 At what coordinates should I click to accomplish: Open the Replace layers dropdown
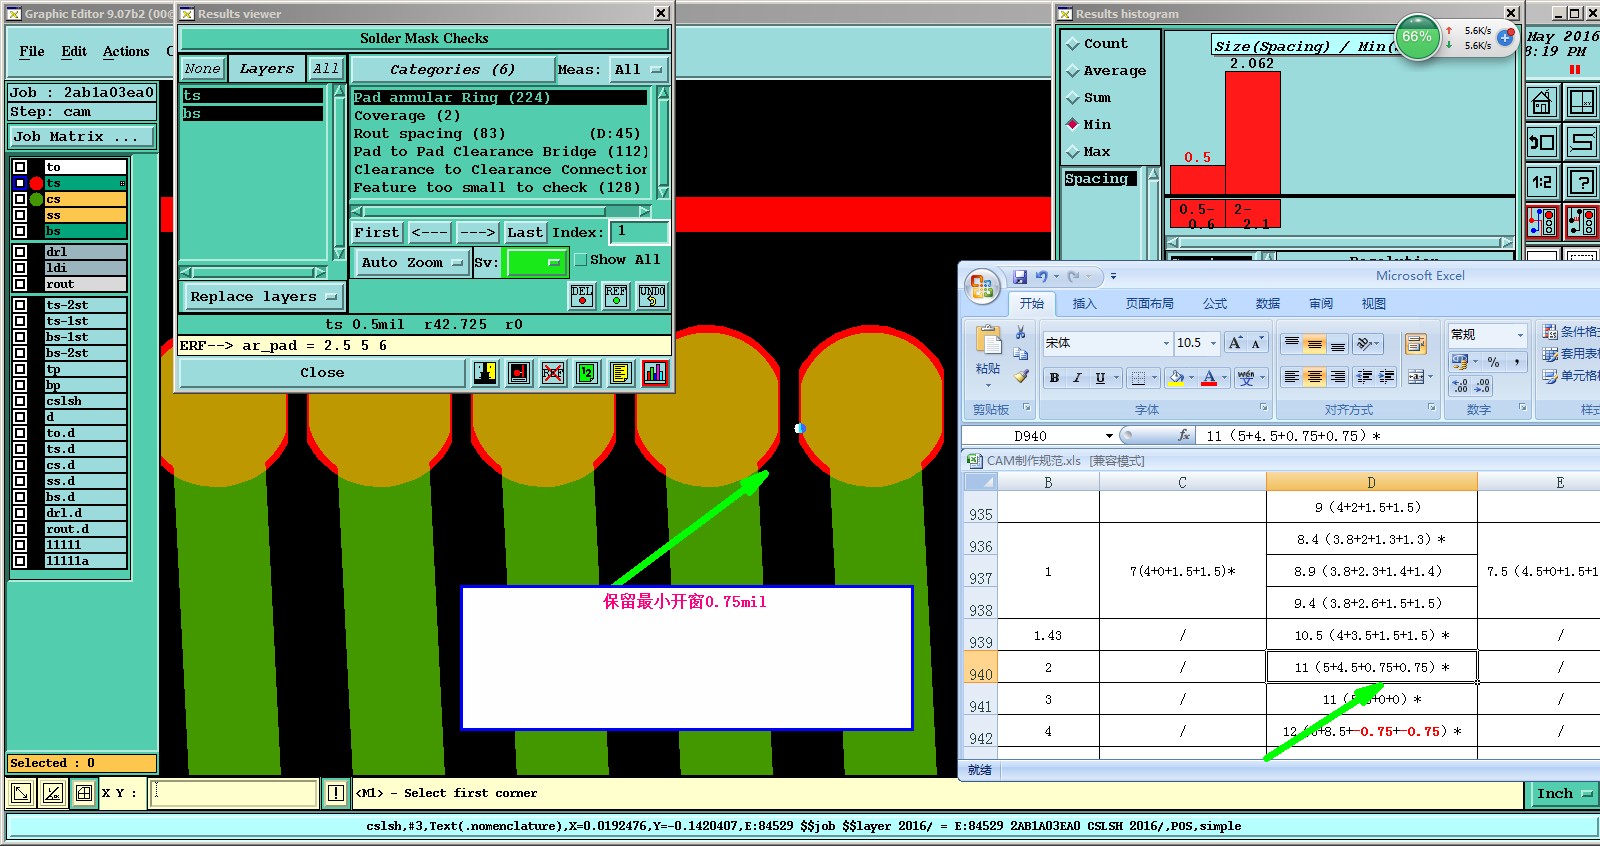point(263,297)
